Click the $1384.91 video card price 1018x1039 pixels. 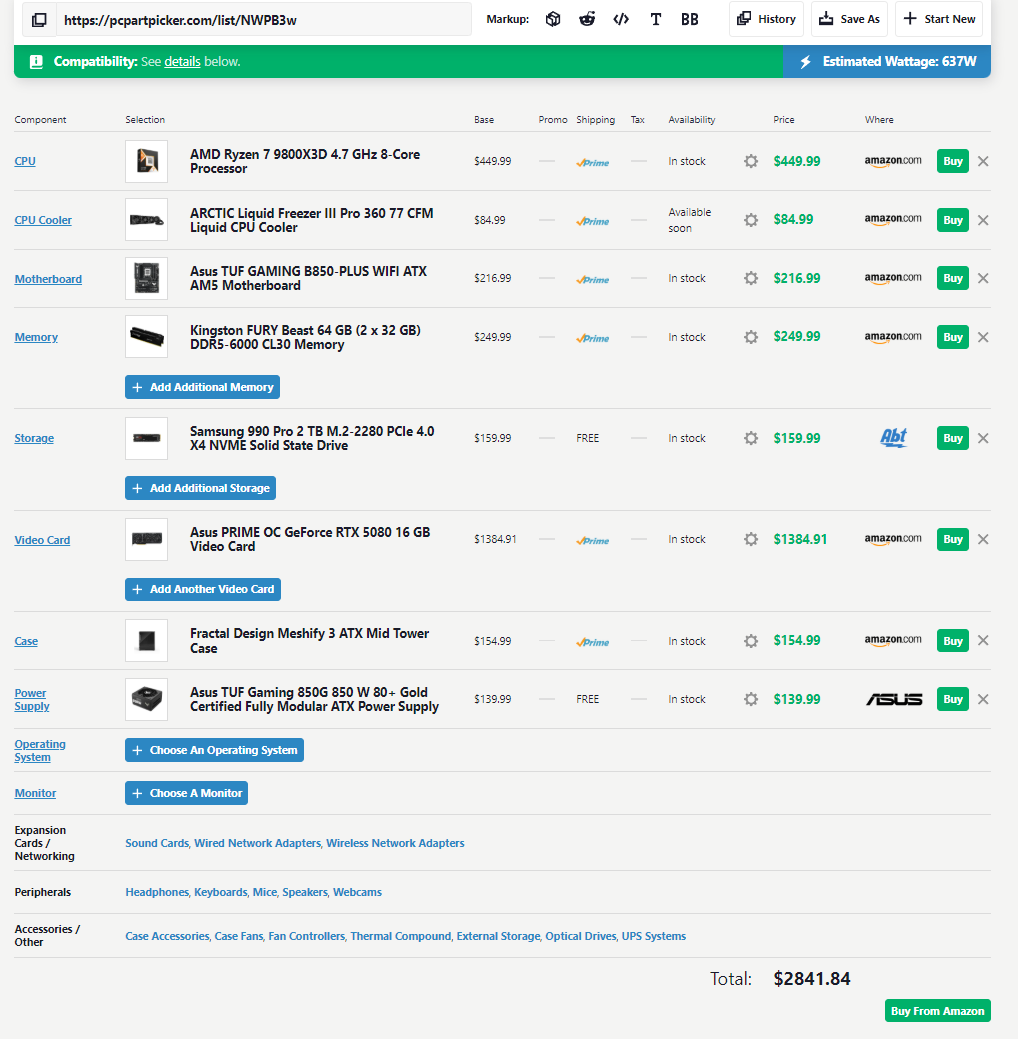pos(800,539)
